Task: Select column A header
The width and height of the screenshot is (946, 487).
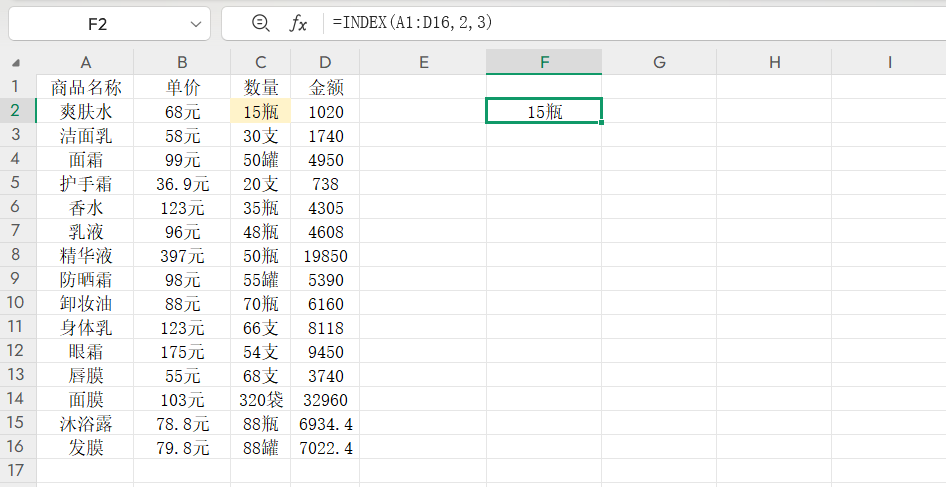Action: click(86, 62)
